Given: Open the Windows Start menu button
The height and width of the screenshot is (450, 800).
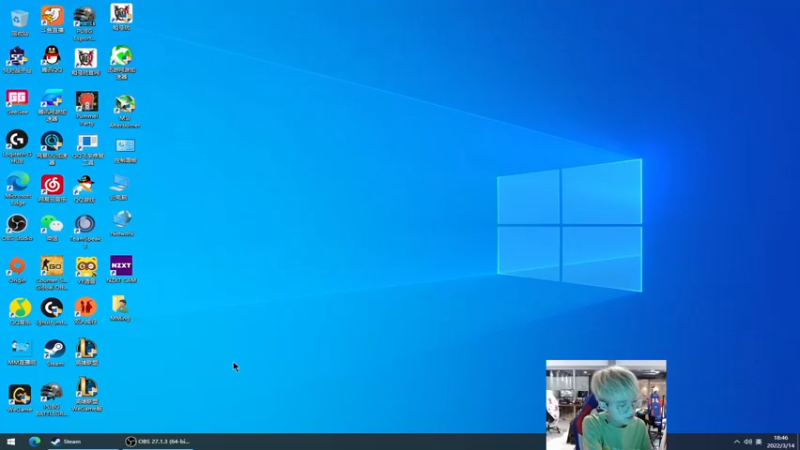Looking at the screenshot, I should (11, 441).
